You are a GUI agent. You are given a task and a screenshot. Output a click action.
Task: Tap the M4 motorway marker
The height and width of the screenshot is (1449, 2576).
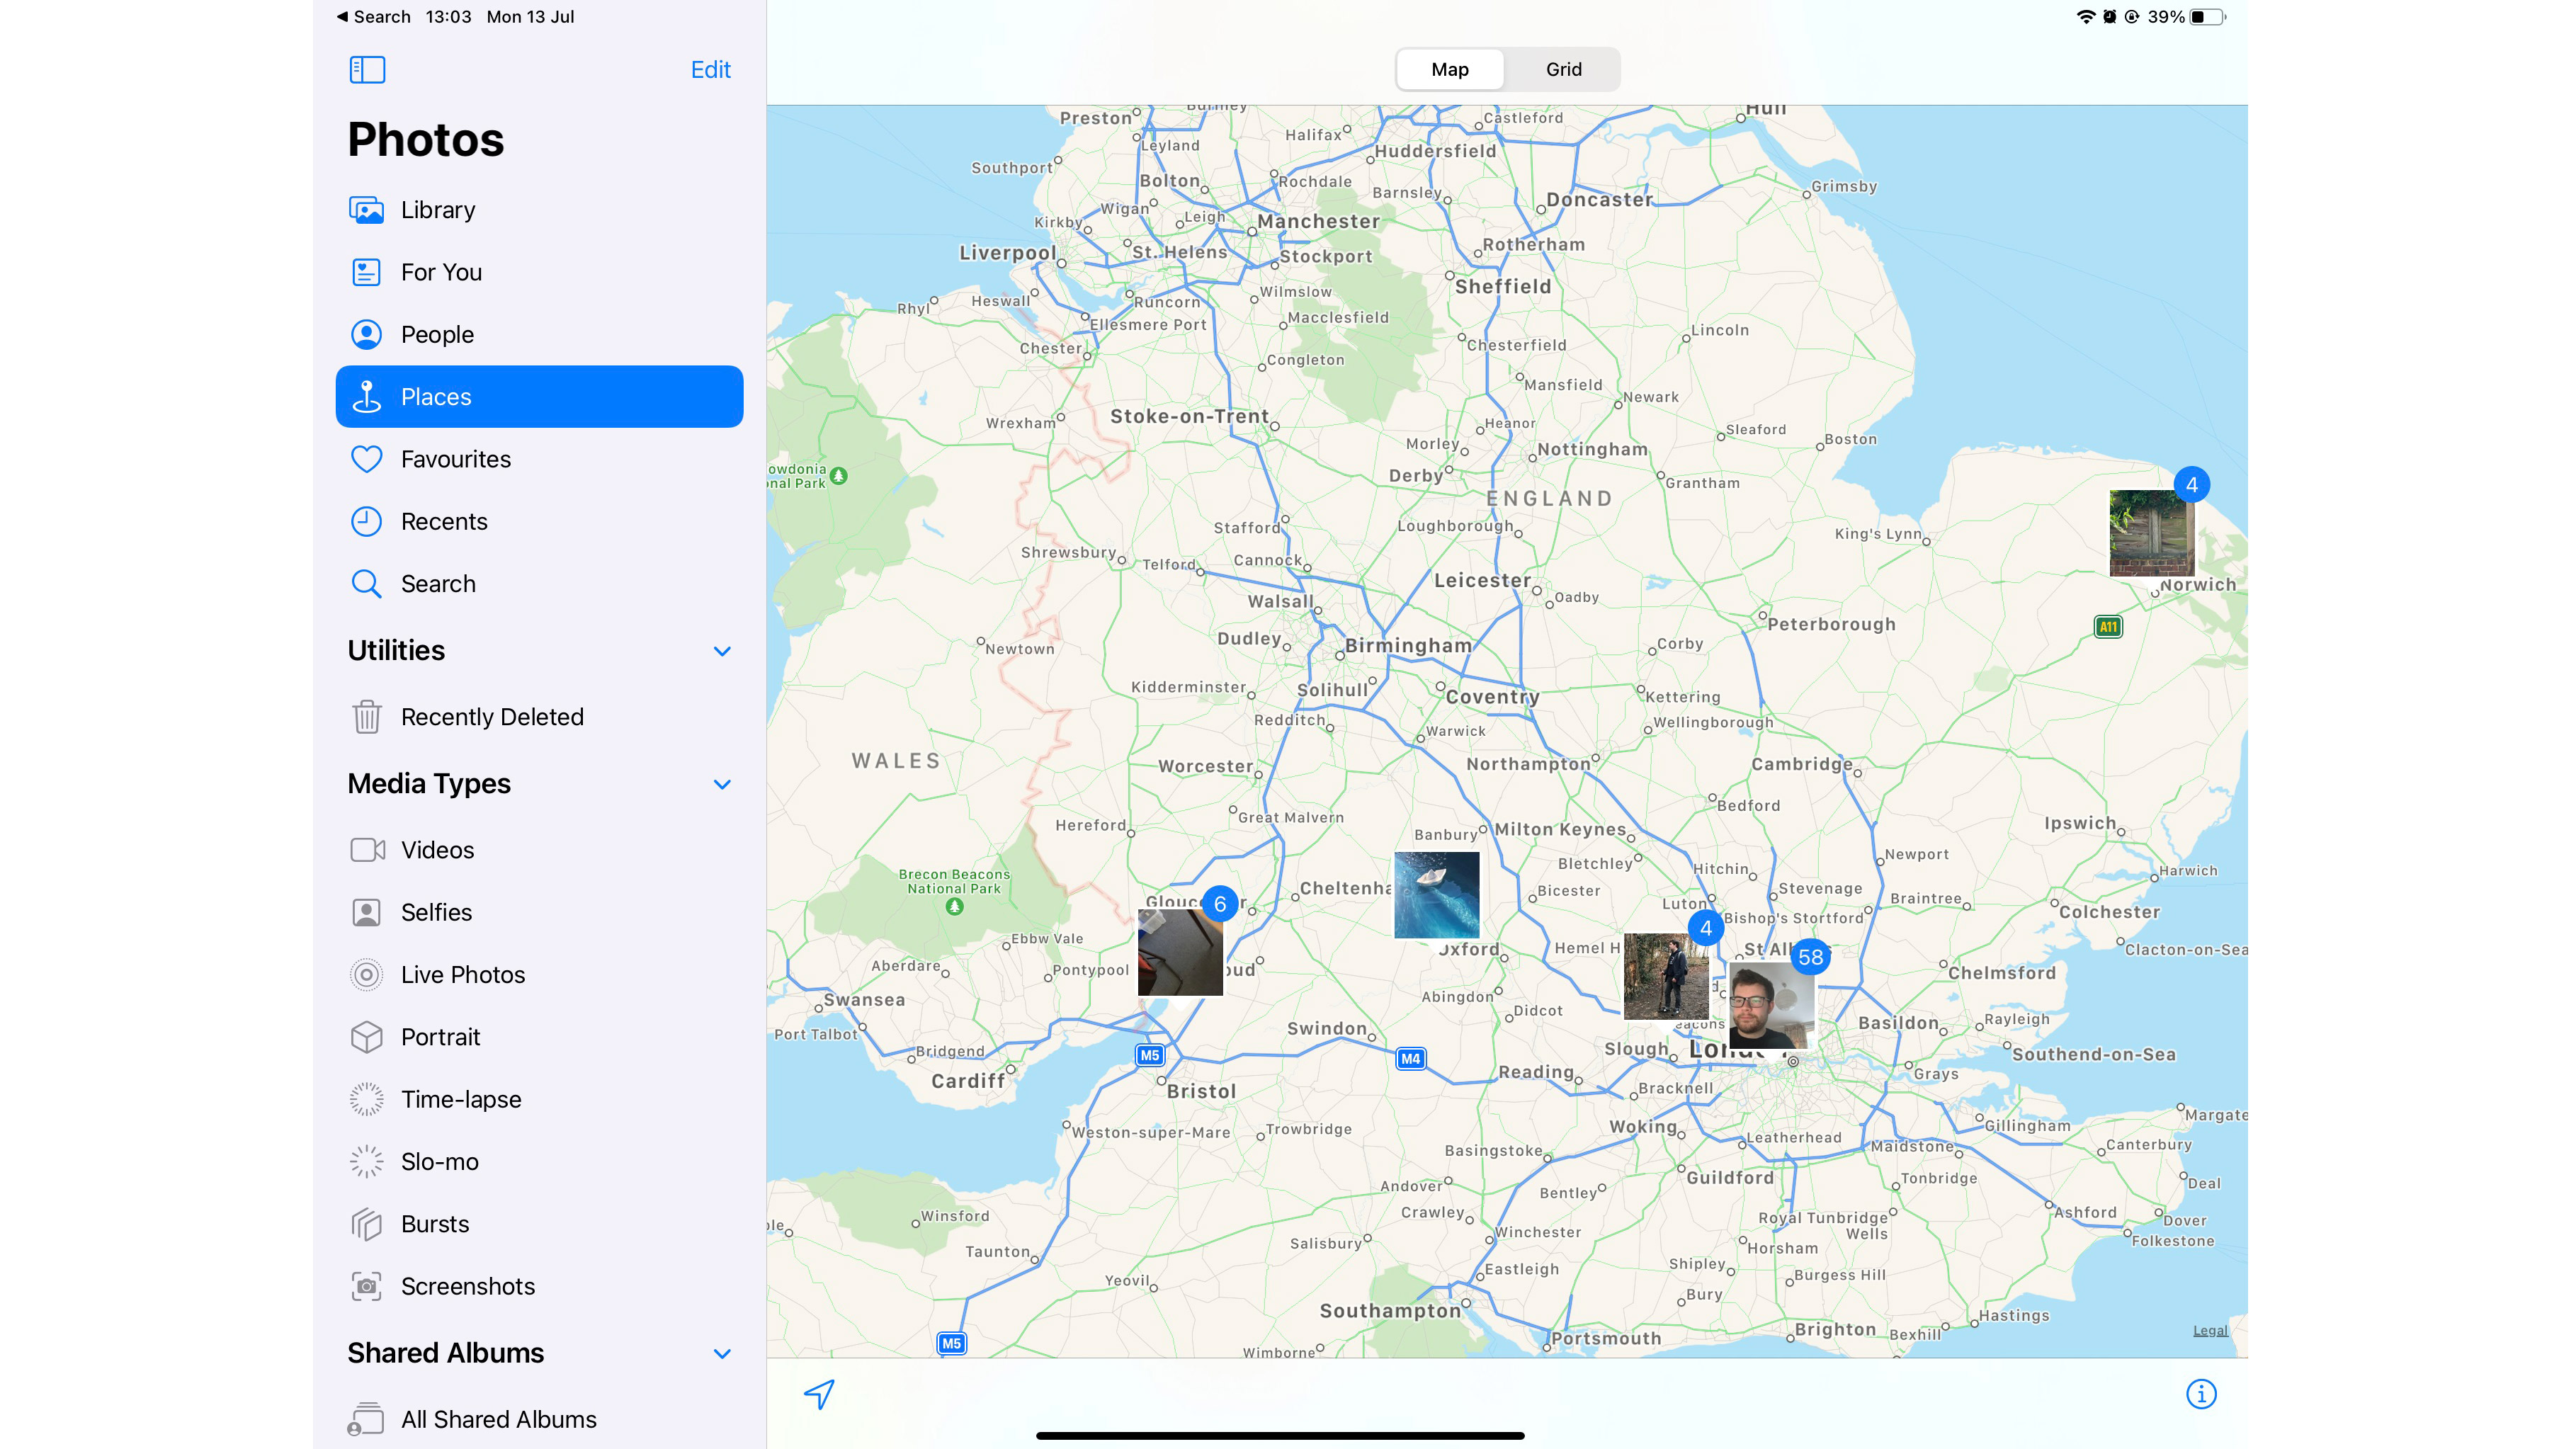1410,1058
